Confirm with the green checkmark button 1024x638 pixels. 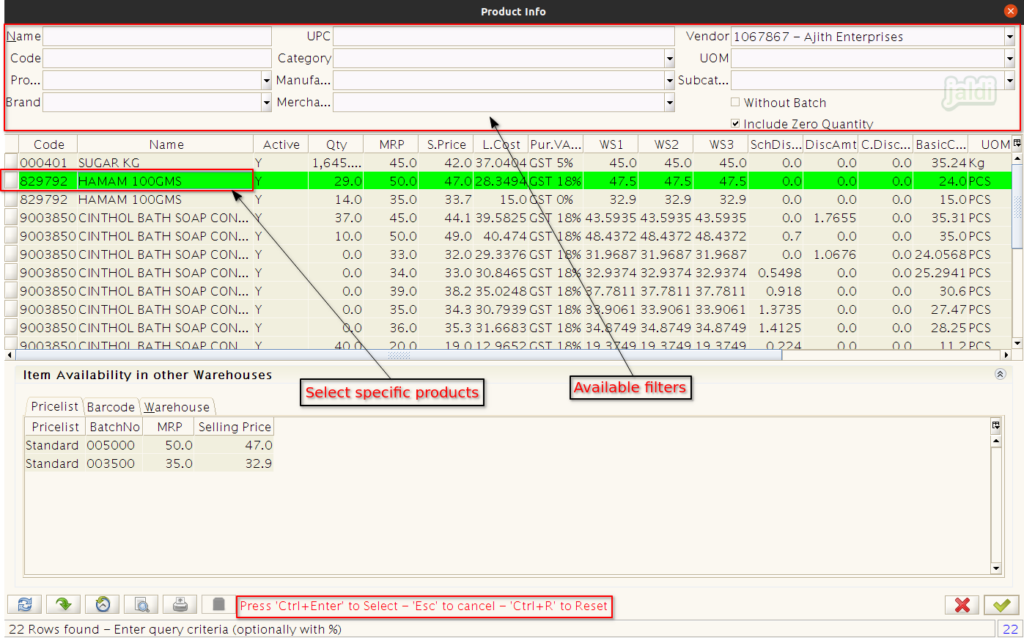pyautogui.click(x=1001, y=605)
